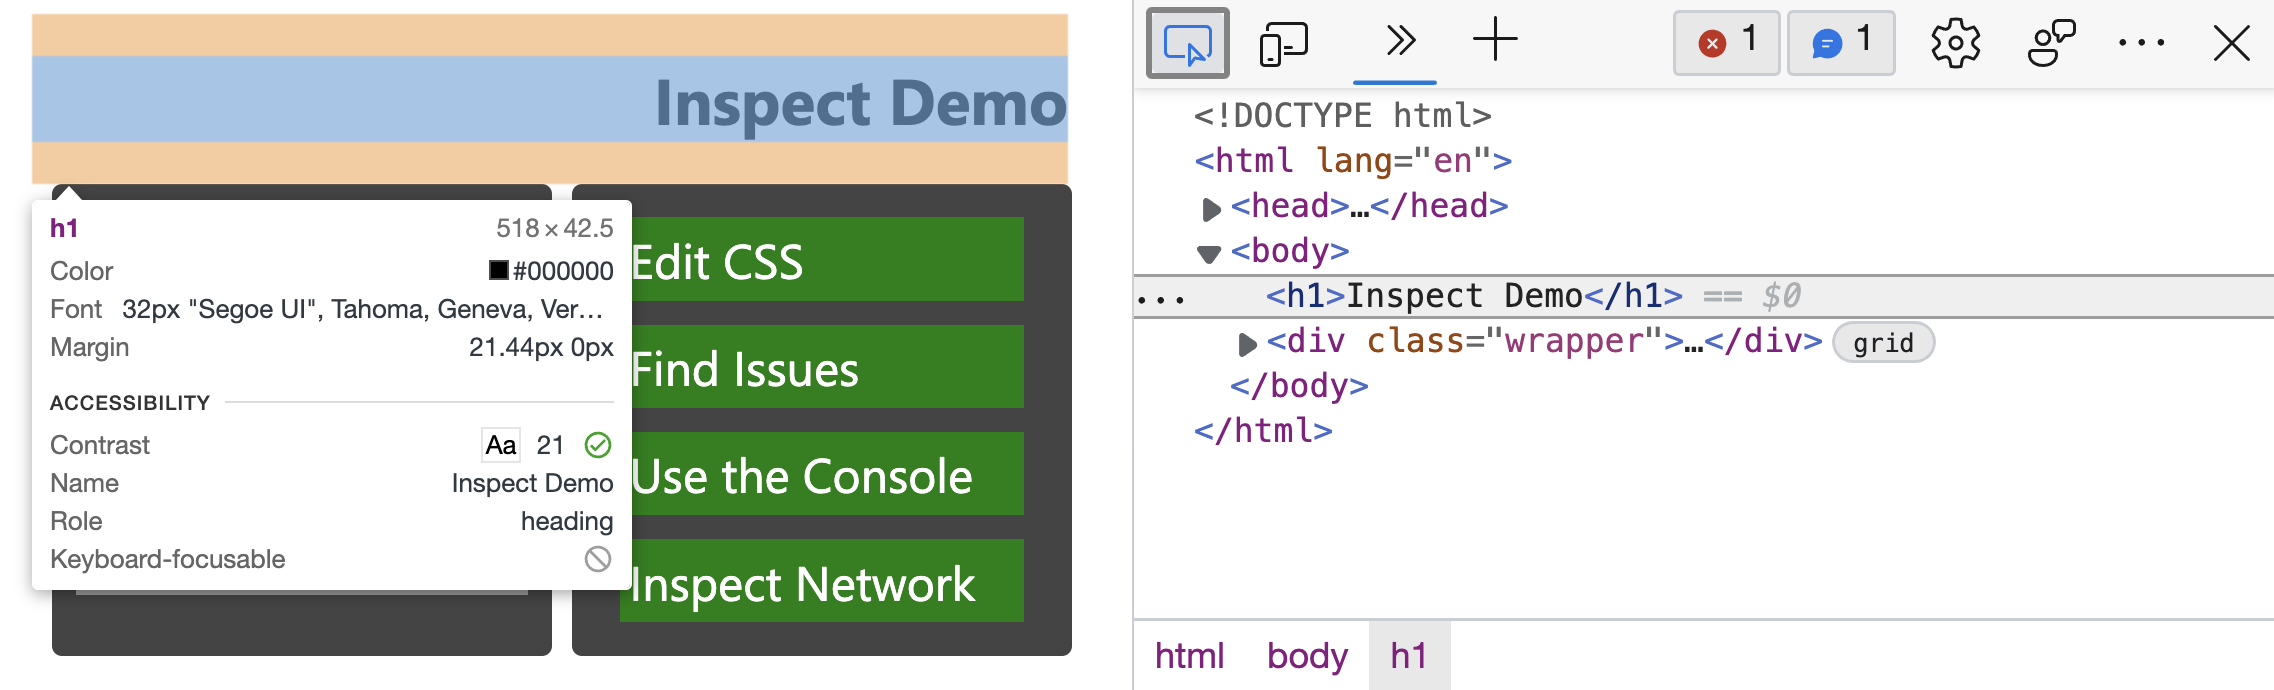Select the html lang="en" node
Image resolution: width=2274 pixels, height=690 pixels.
tap(1353, 160)
